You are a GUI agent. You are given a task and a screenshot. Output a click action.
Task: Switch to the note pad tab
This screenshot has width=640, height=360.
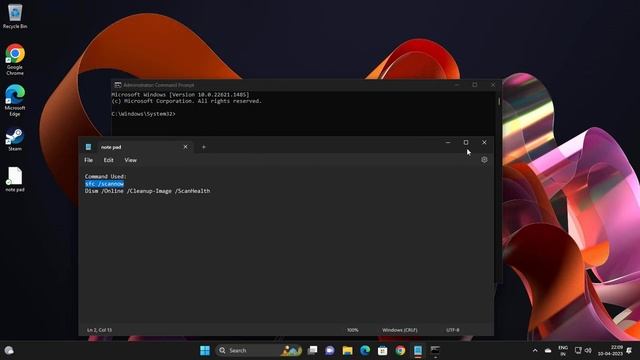(x=137, y=147)
